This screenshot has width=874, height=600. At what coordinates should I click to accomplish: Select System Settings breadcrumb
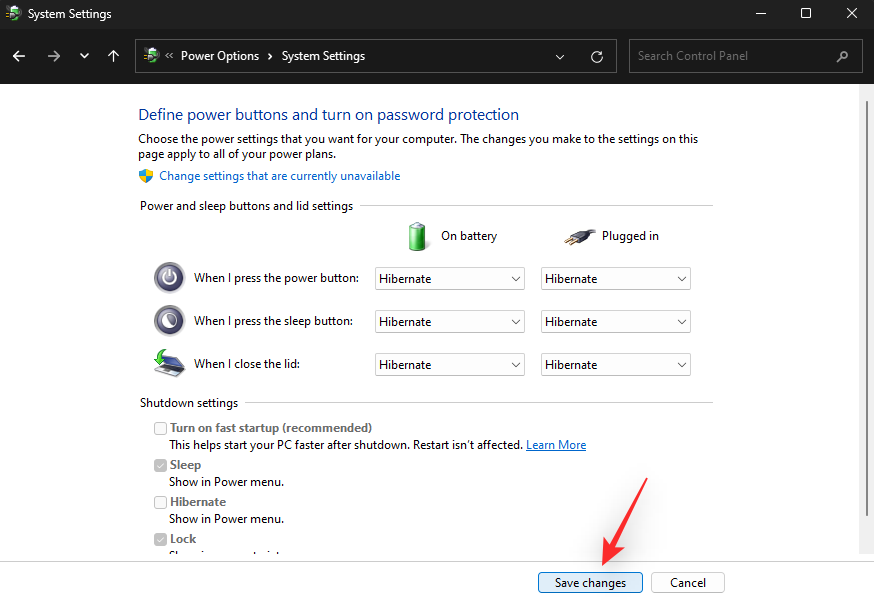tap(323, 56)
